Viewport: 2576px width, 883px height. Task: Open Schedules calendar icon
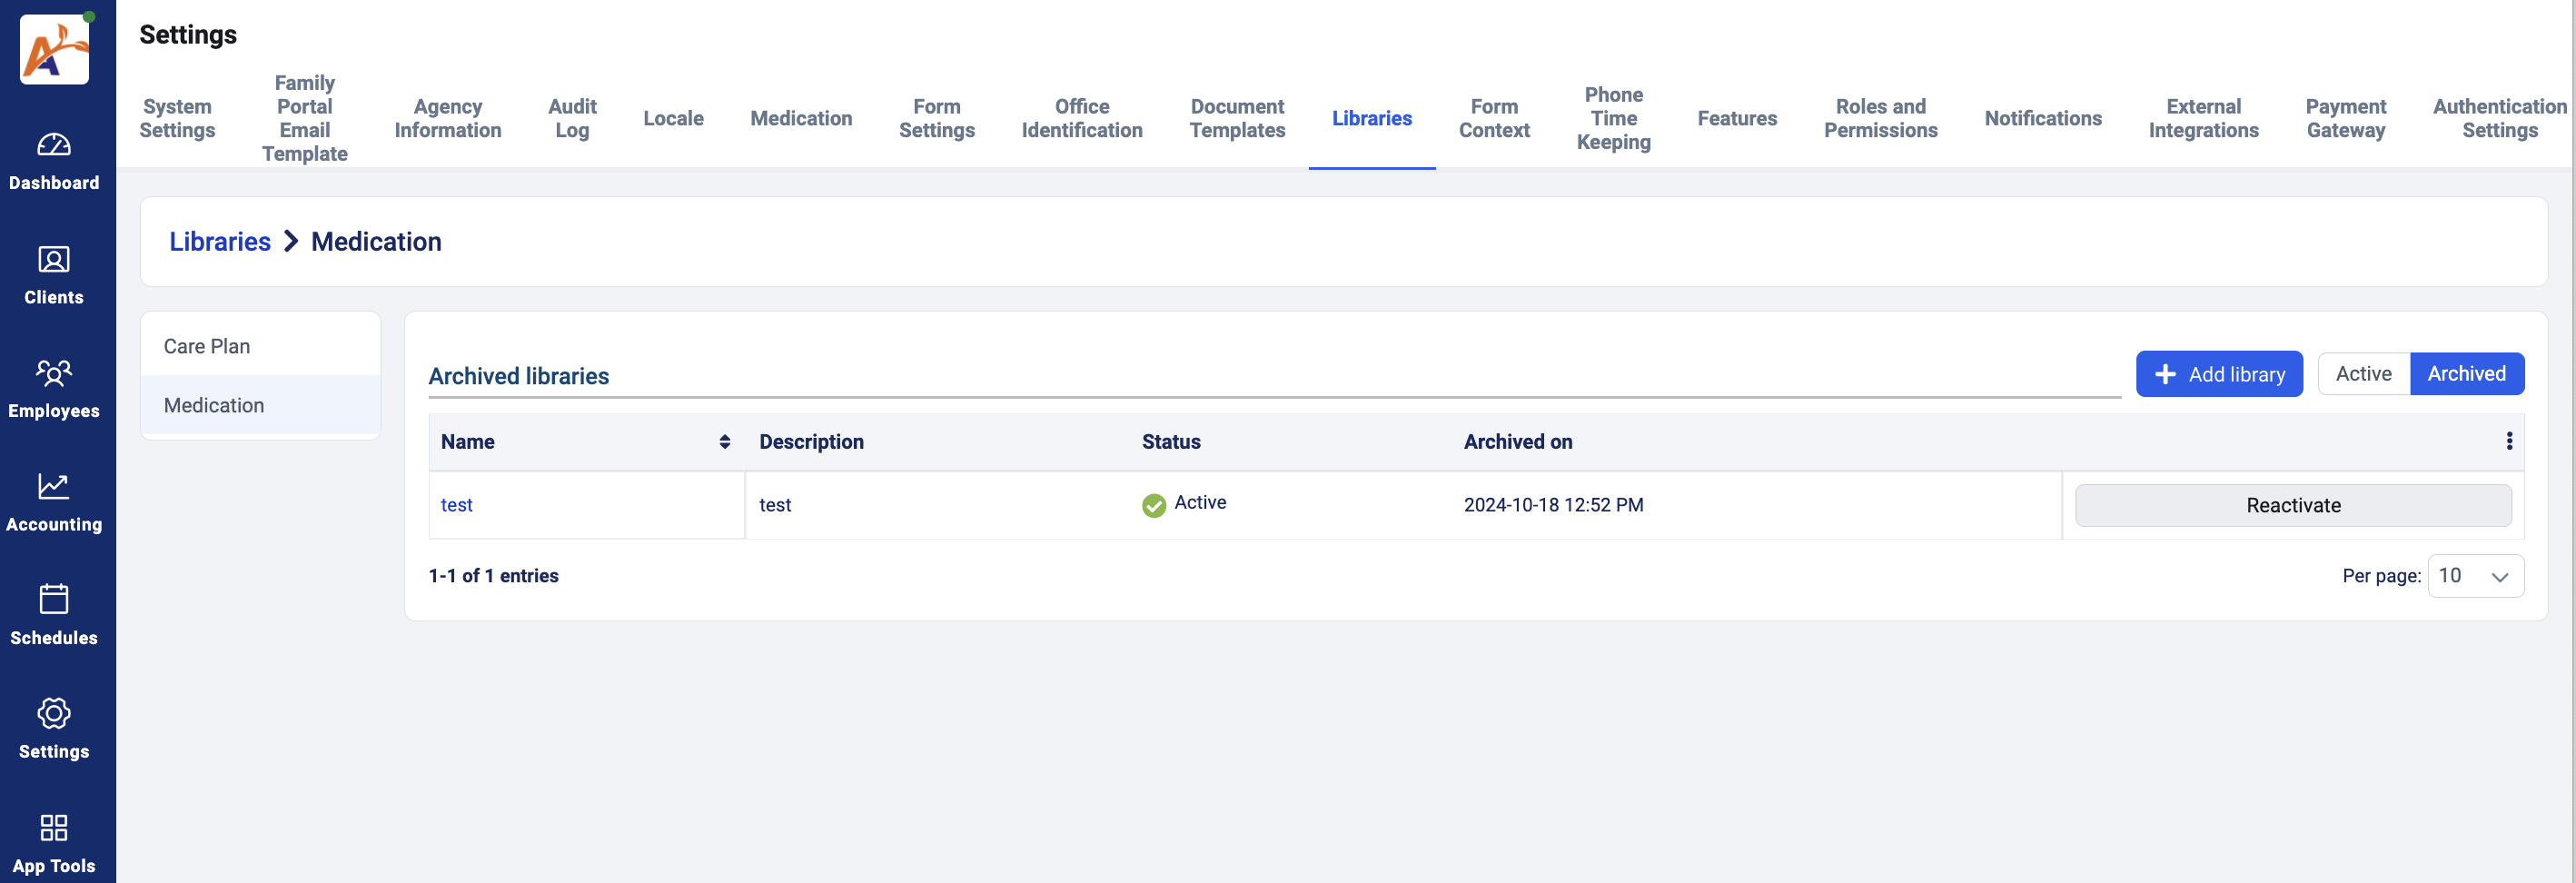(x=54, y=600)
